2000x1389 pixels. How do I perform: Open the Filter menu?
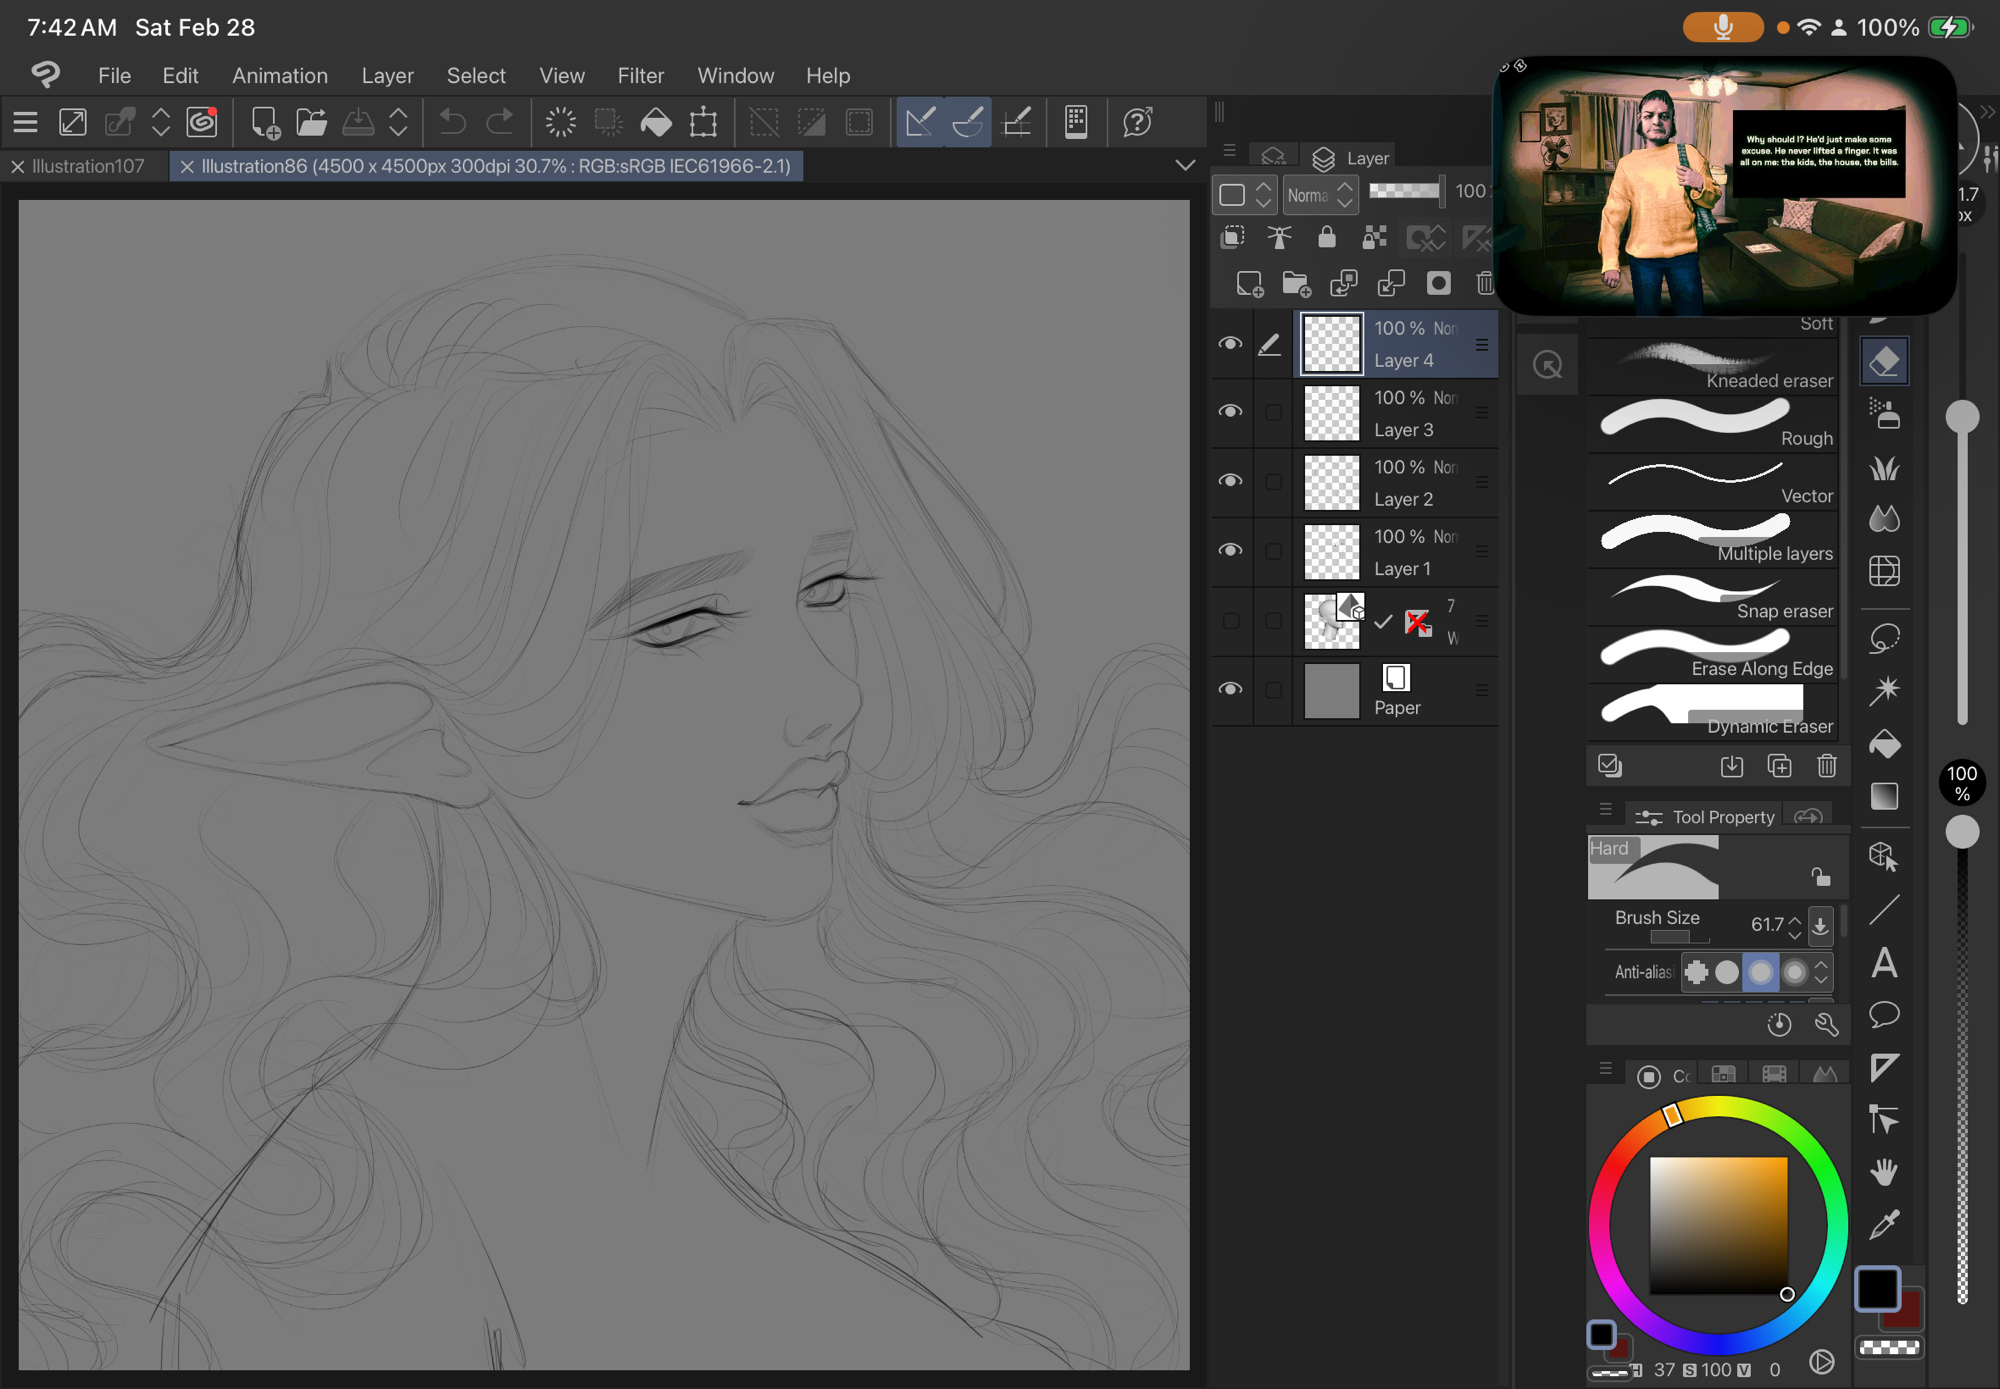click(x=640, y=76)
